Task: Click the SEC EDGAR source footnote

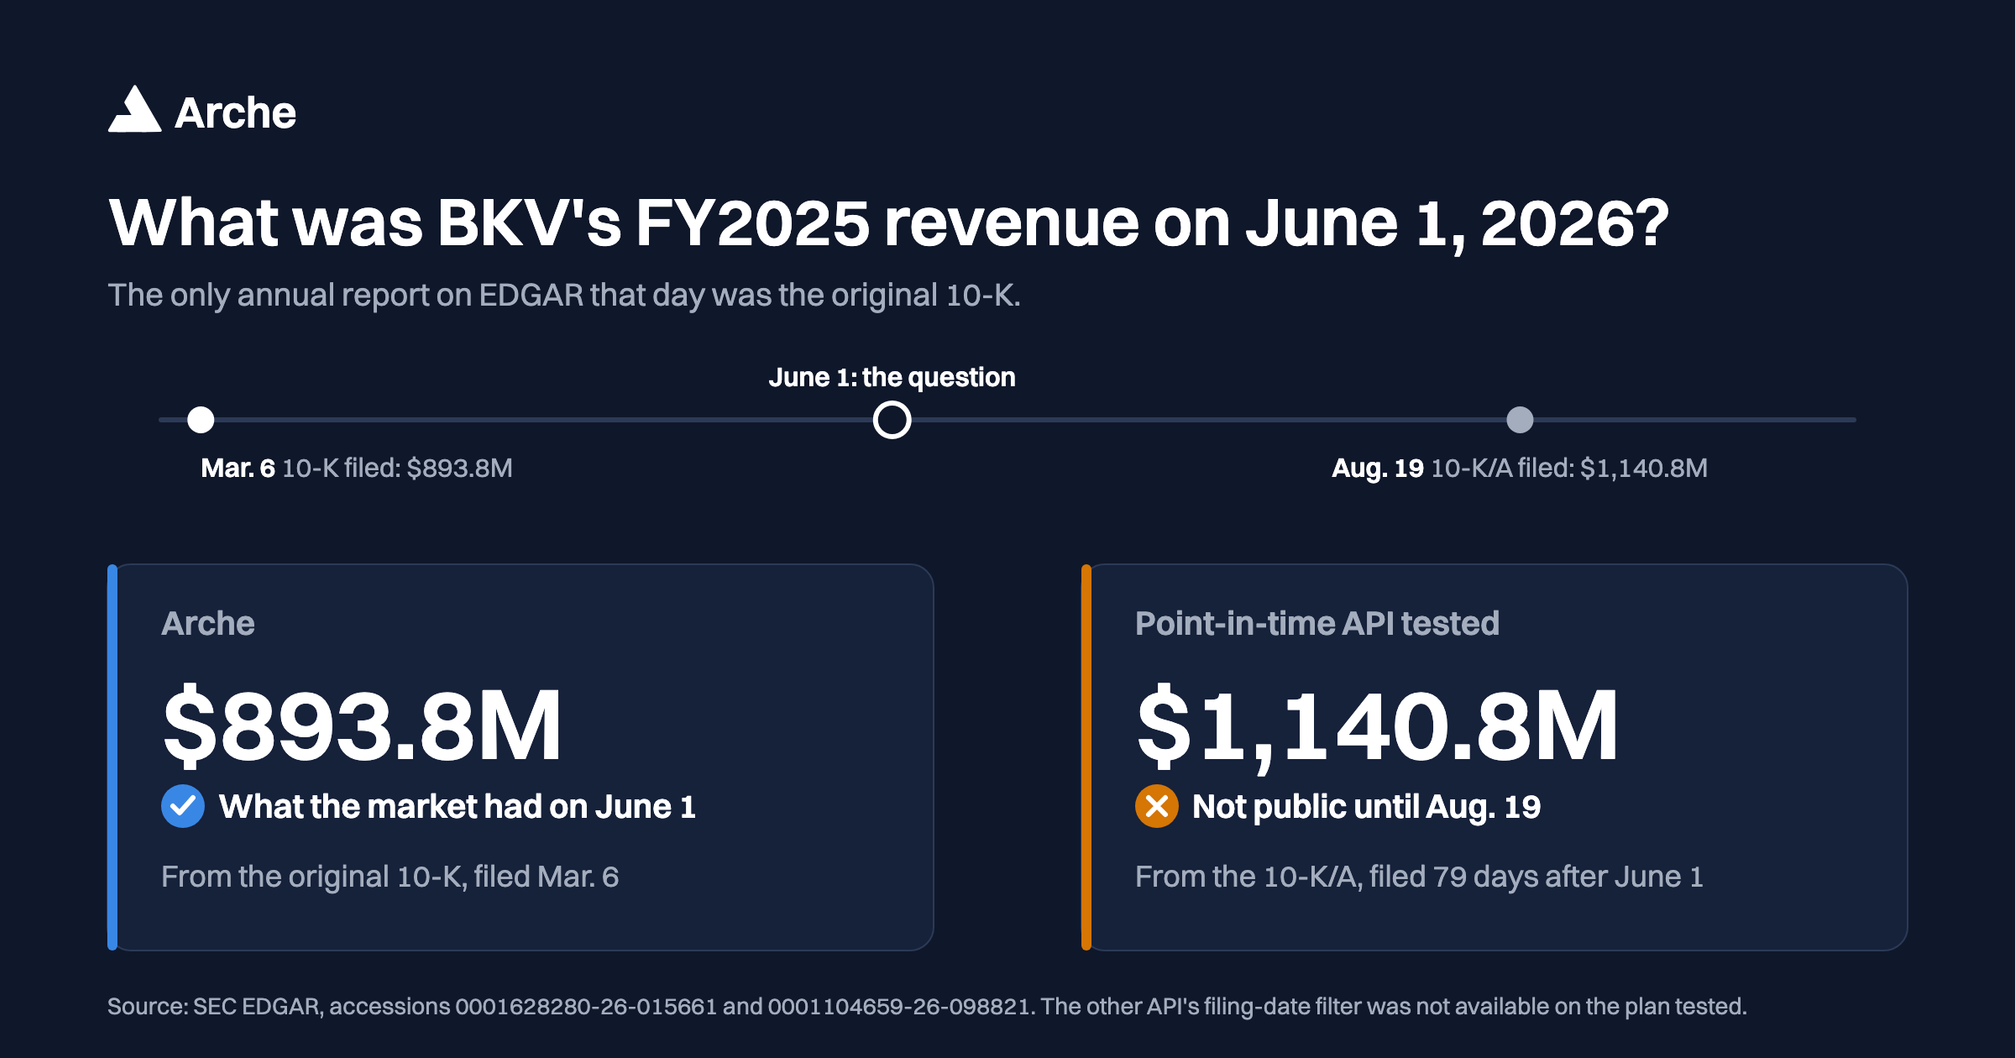Action: pos(927,1006)
